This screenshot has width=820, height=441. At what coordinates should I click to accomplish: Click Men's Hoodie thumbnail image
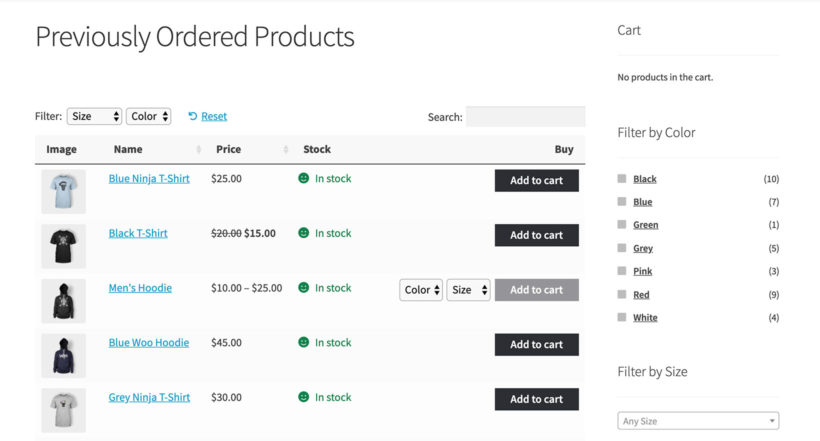pos(63,301)
